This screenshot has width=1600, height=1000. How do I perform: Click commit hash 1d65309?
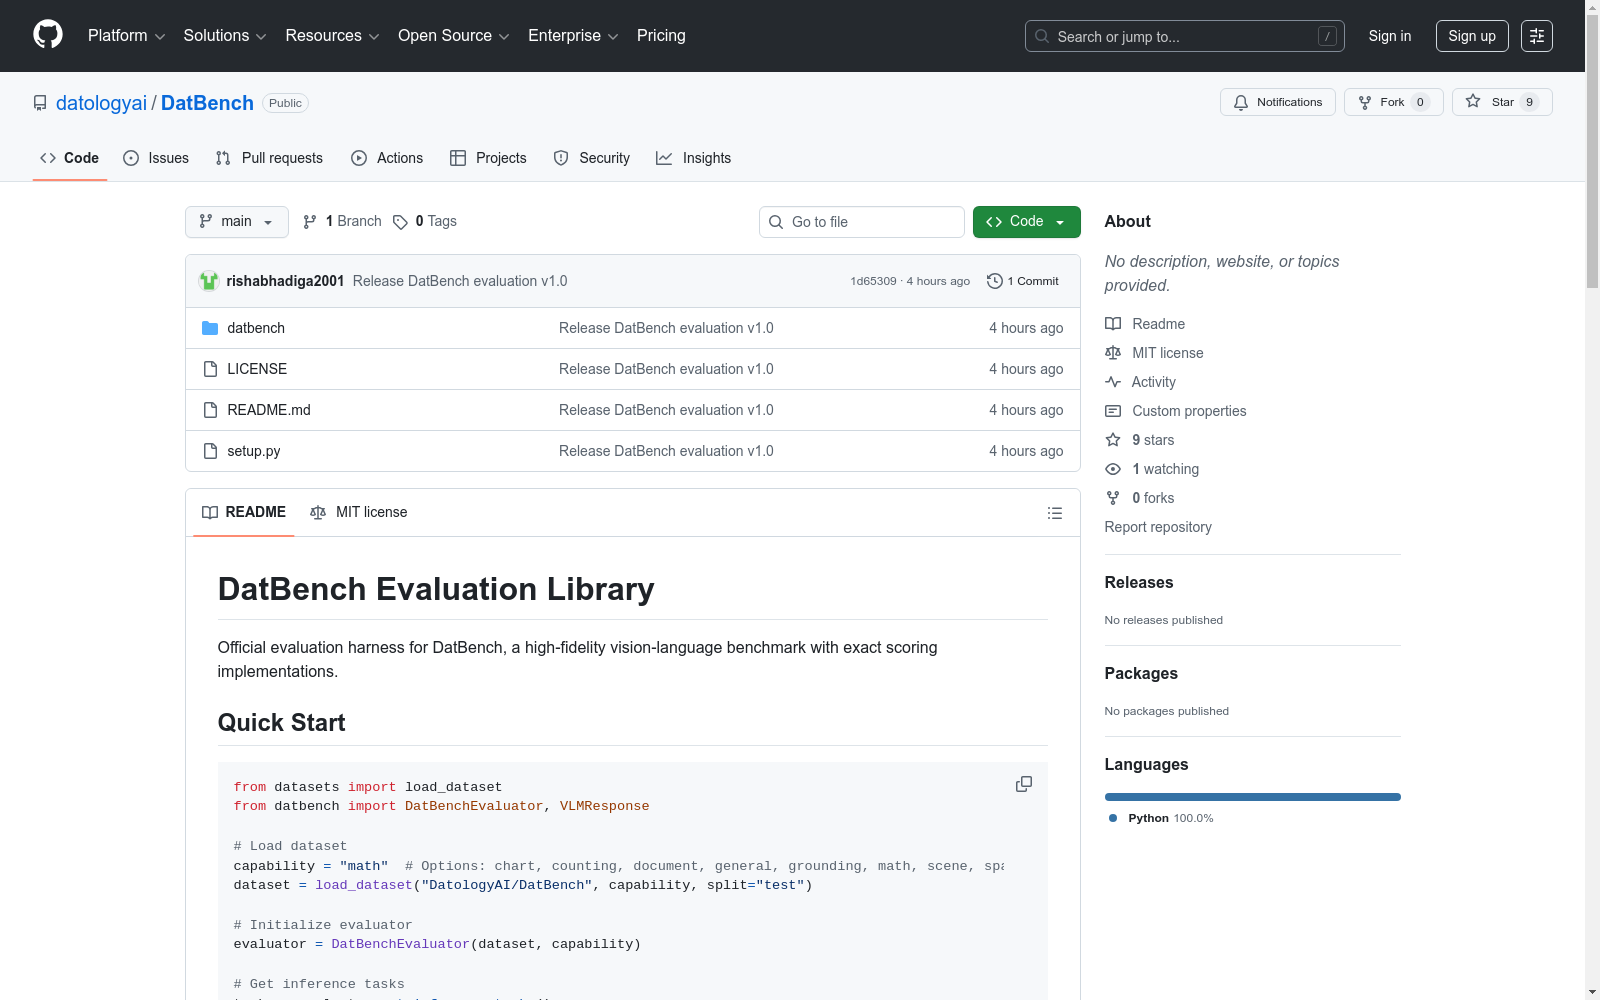pos(873,281)
